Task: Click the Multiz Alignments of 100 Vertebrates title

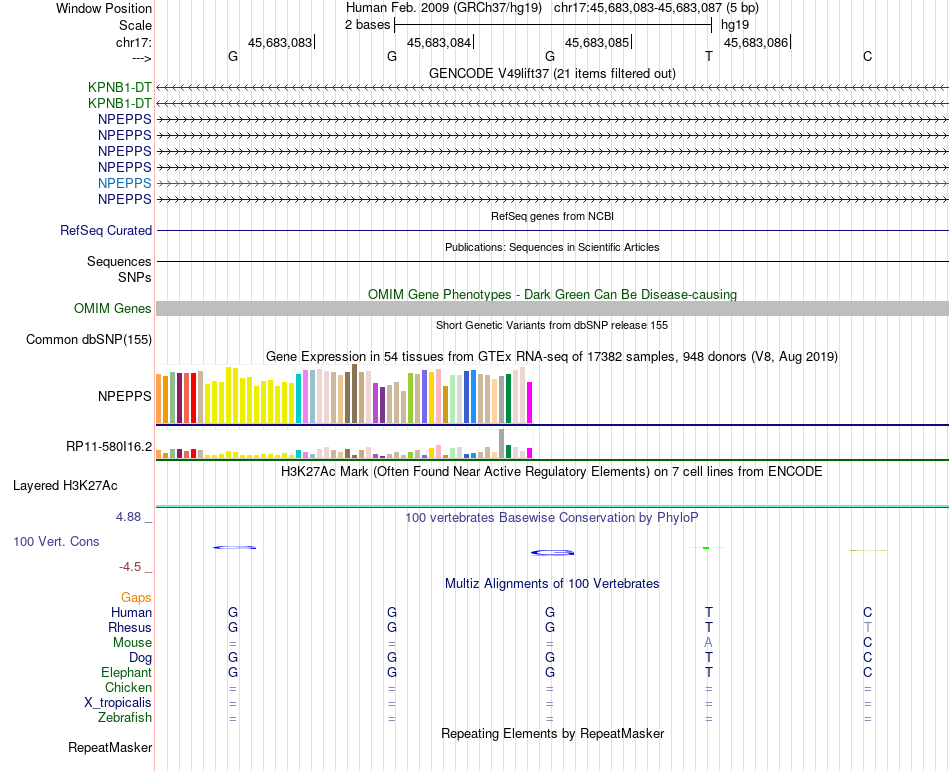Action: coord(552,584)
